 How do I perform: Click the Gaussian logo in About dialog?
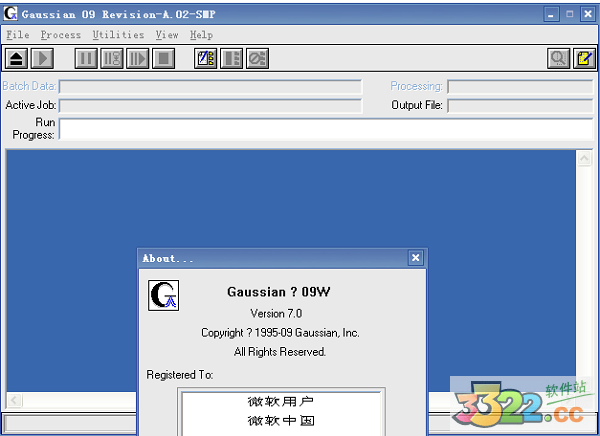pos(163,296)
